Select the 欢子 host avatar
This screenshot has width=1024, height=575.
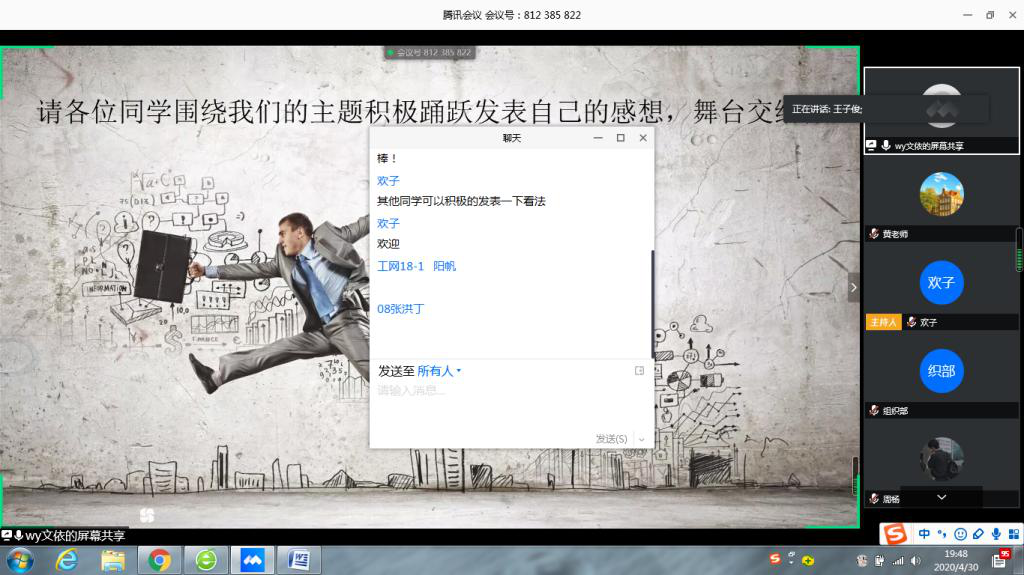click(x=941, y=282)
